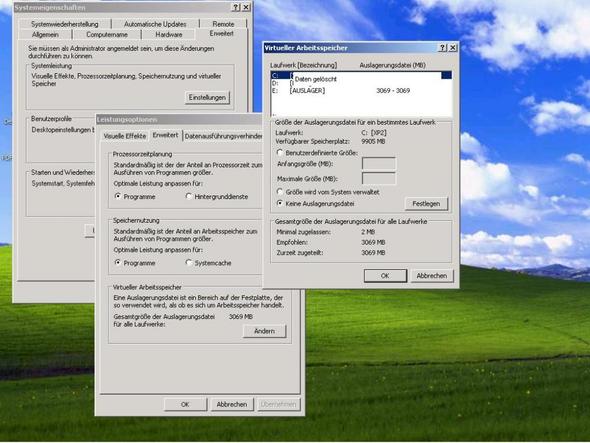Image resolution: width=590 pixels, height=443 pixels.
Task: Select drive D: row in Laufwerk list
Action: pos(361,83)
